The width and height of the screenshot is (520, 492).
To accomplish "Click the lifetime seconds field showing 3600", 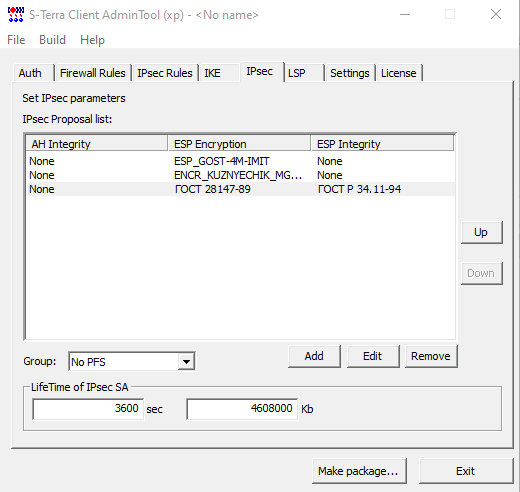I will coord(88,409).
